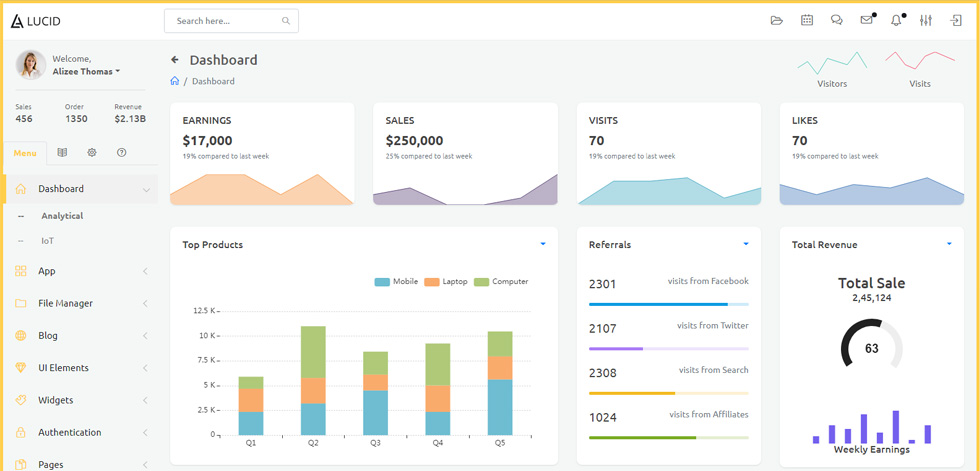Select the Analytical submenu item

point(62,216)
